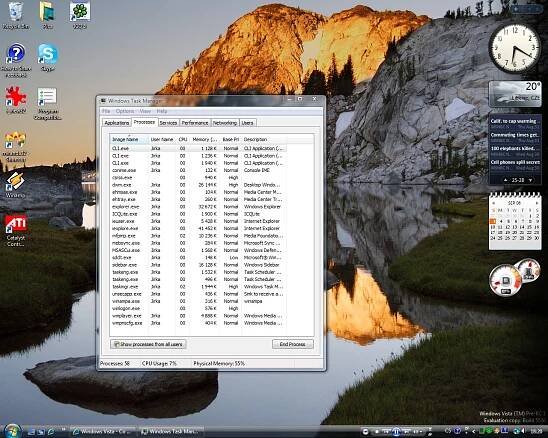Open the folder icon beside Recycle Bin
The height and width of the screenshot is (438, 548).
point(47,15)
